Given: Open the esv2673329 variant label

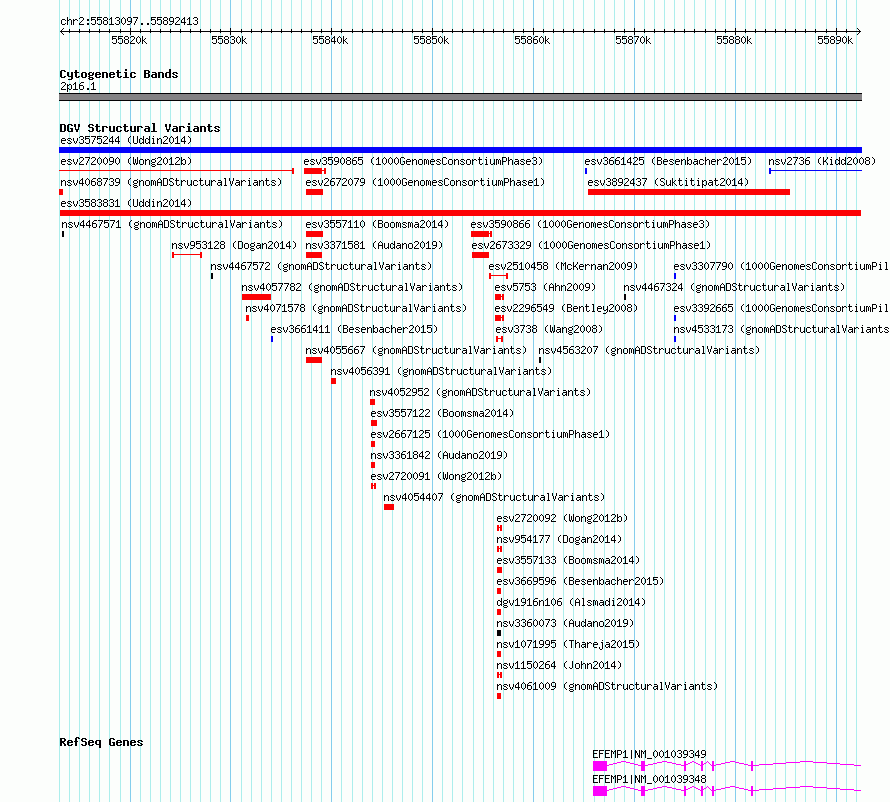Looking at the screenshot, I should click(x=591, y=245).
